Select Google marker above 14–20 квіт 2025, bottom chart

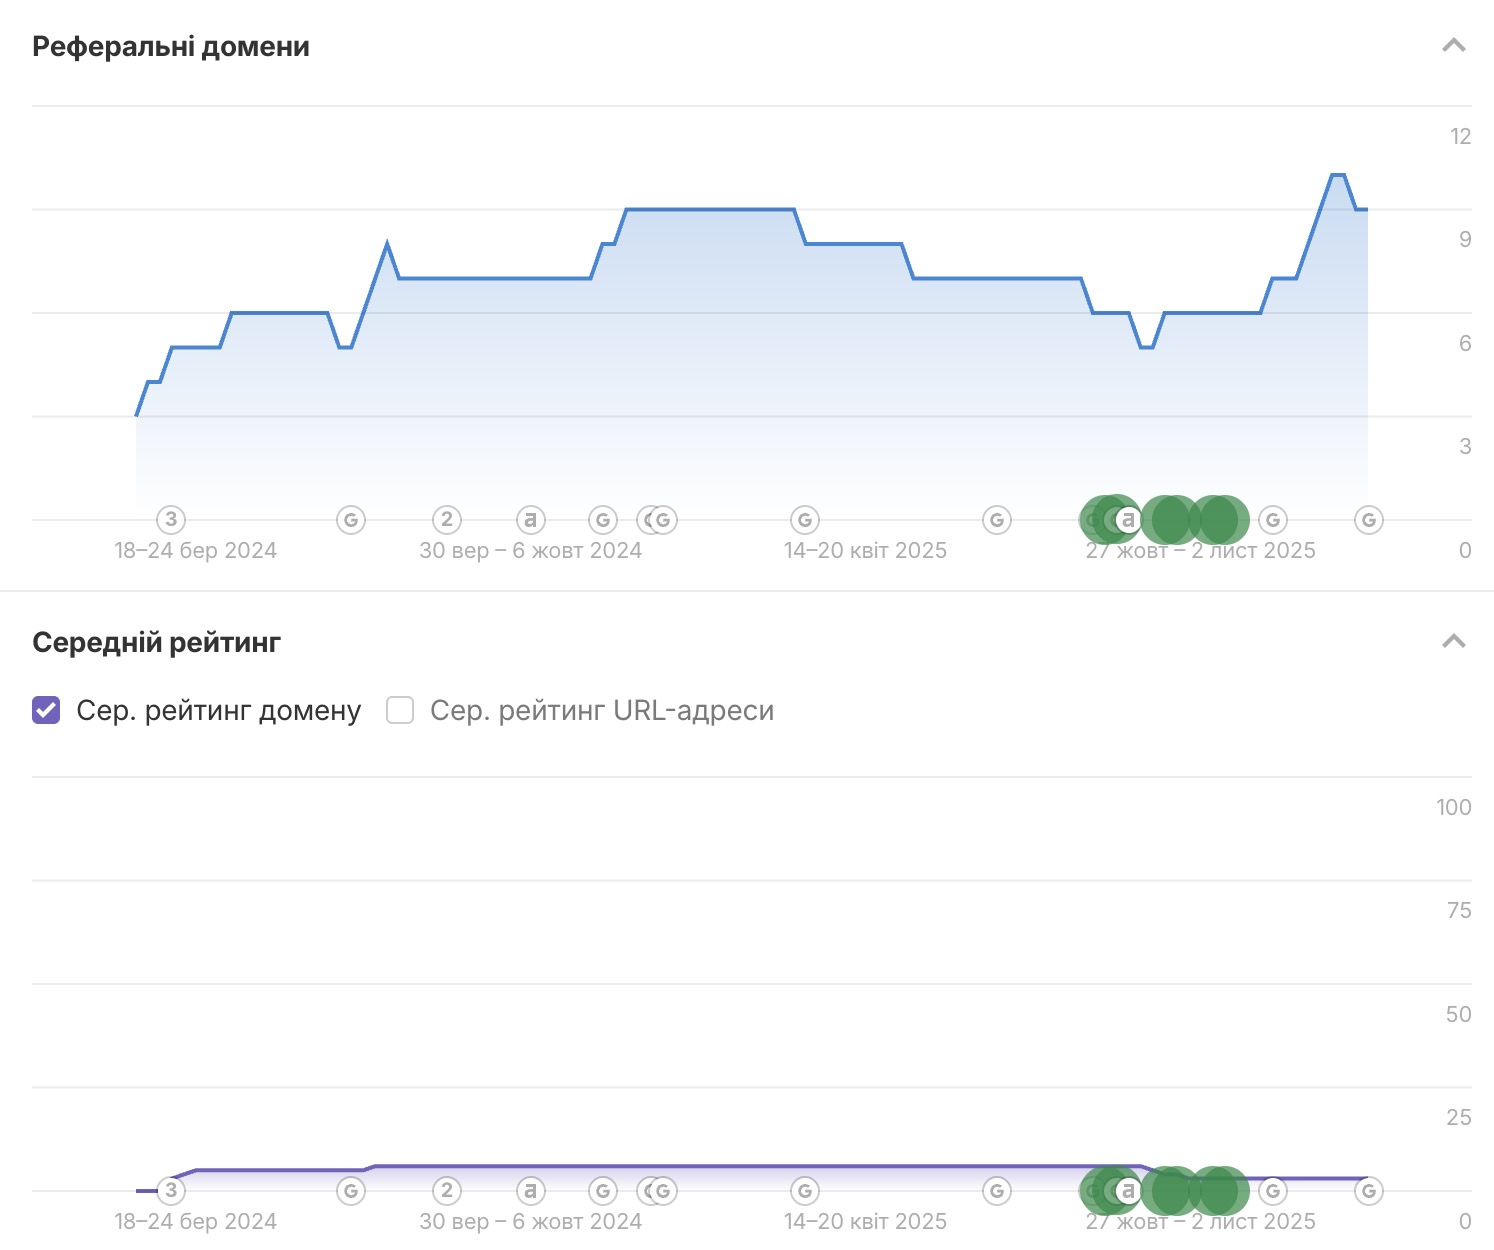coord(805,1190)
